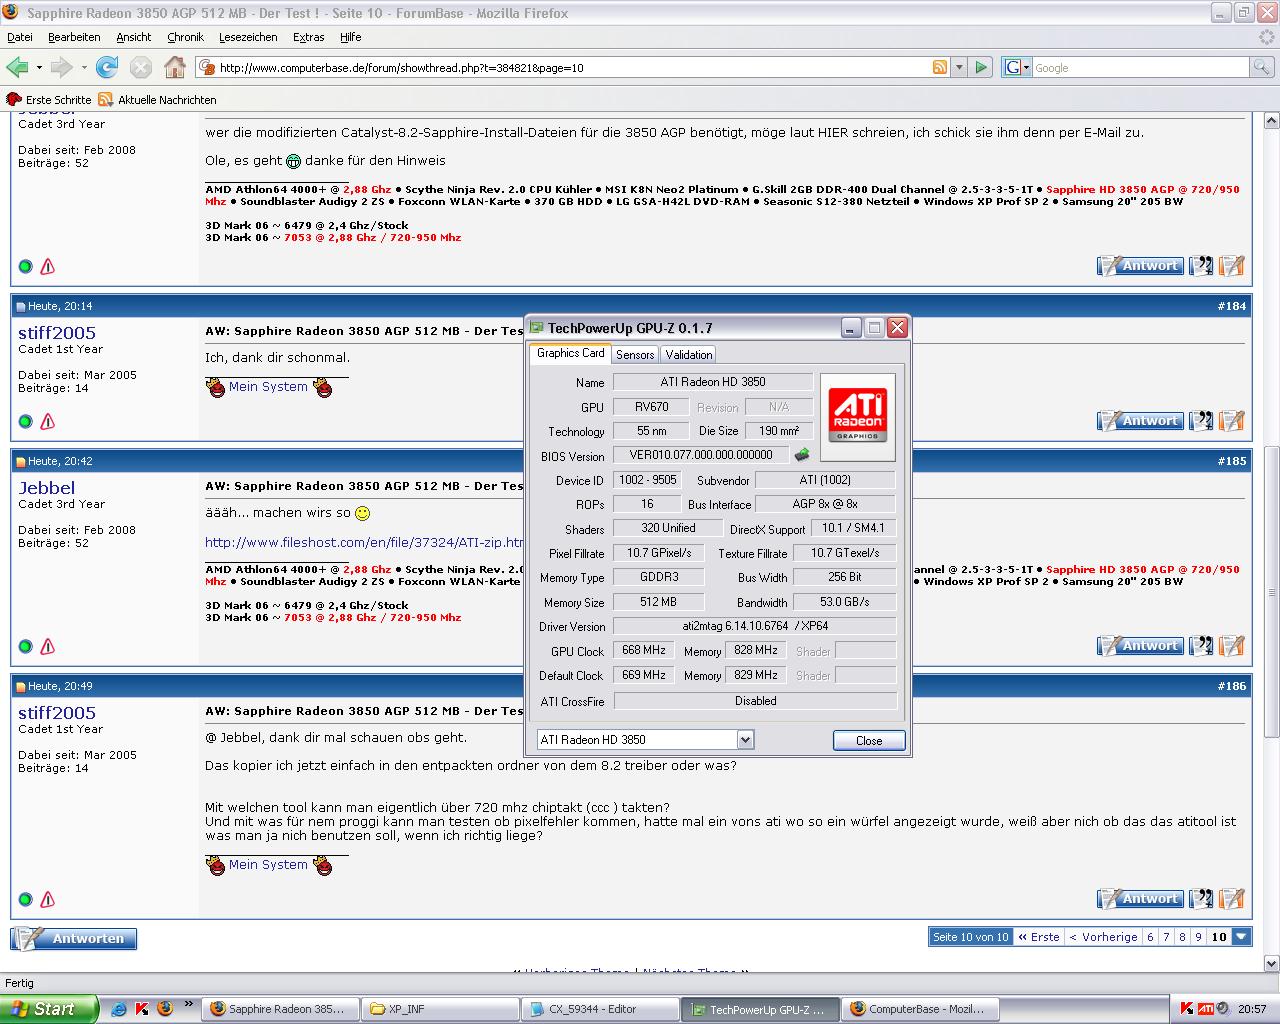Click the Antworten button below the thread
Viewport: 1280px width, 1024px height.
pos(74,939)
